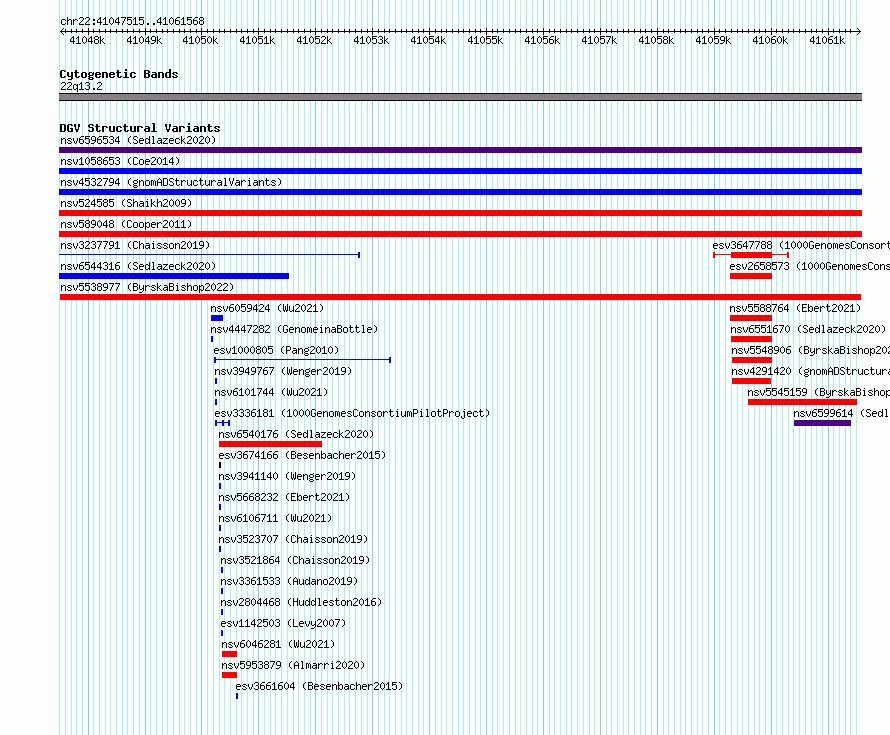Click the nsv6101744 (Wu2021) label
This screenshot has width=890, height=735.
271,392
